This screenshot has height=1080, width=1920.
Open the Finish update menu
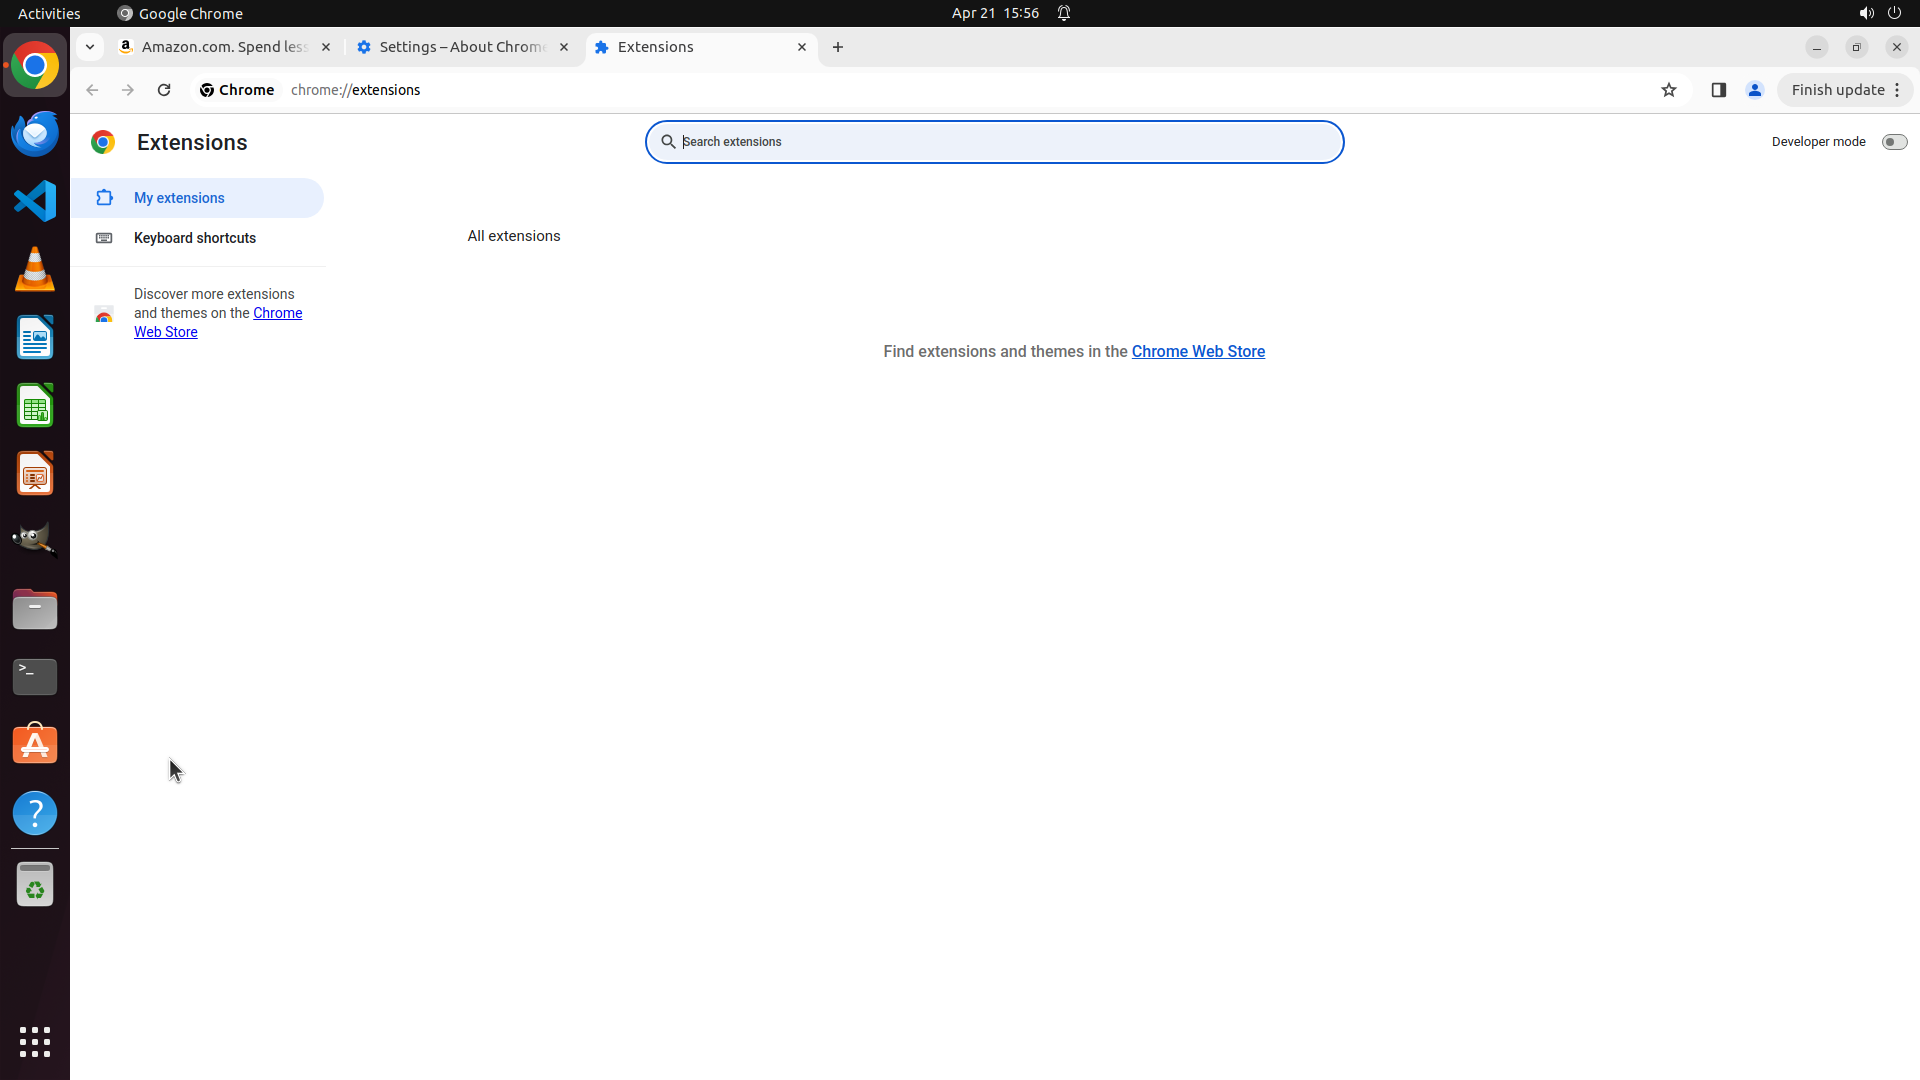(1845, 90)
